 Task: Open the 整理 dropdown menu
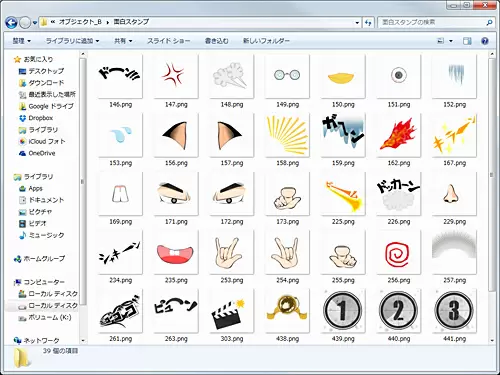click(x=22, y=41)
